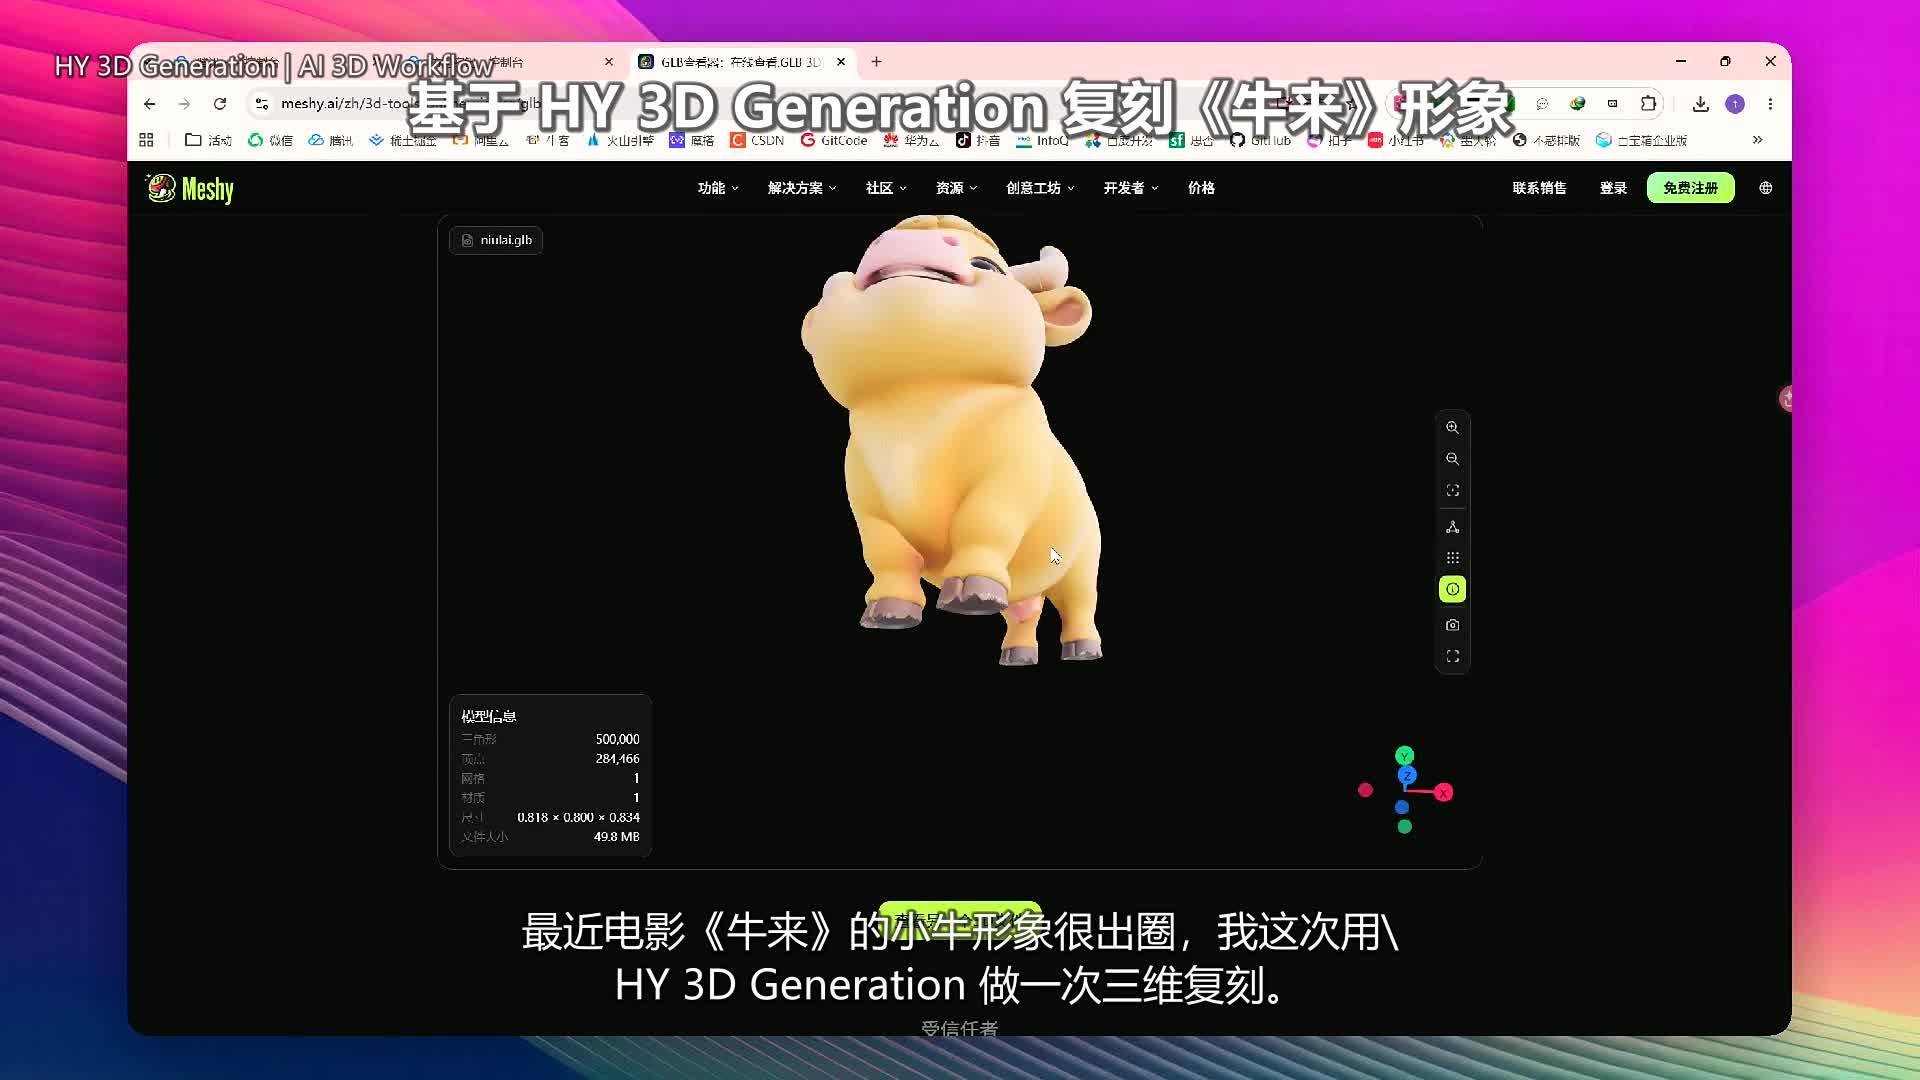1920x1080 pixels.
Task: Open the 小红书 bookmark
Action: point(1395,140)
